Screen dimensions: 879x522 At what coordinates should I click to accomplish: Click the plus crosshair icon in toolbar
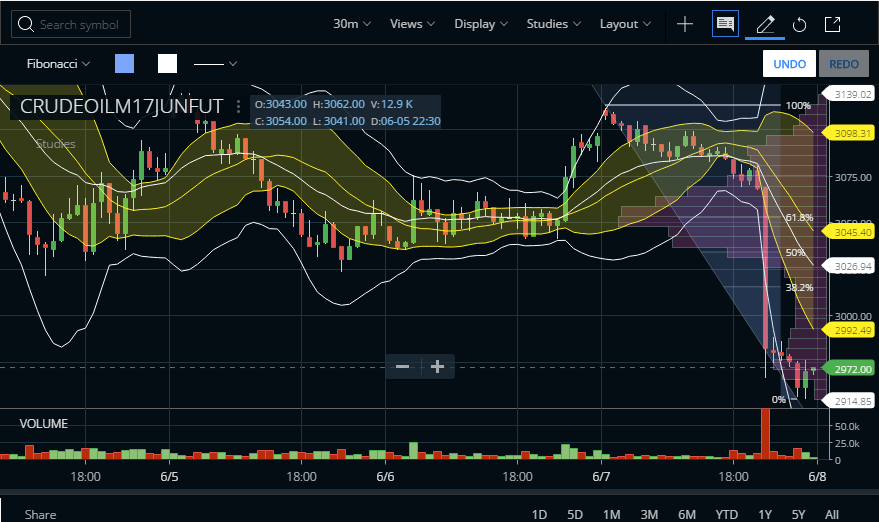pos(685,24)
